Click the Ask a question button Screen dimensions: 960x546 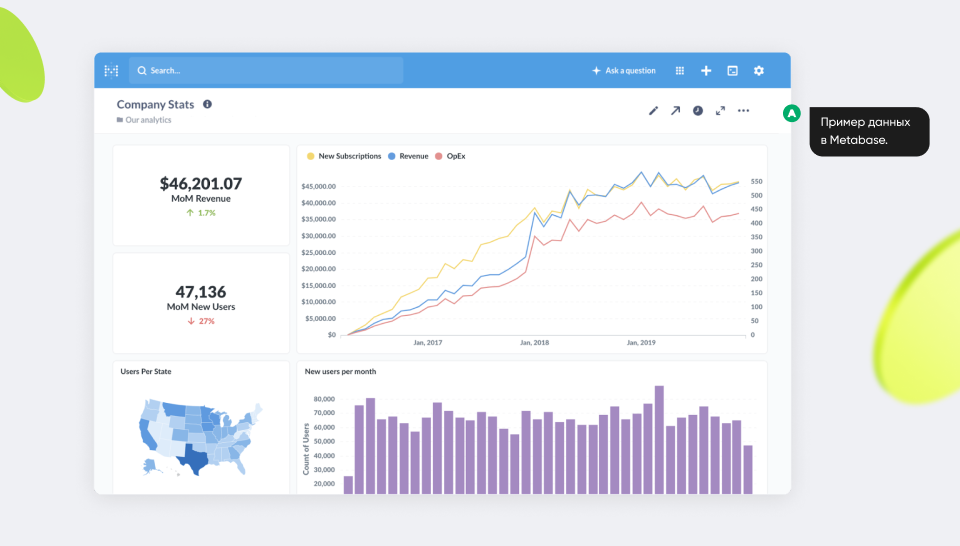624,71
